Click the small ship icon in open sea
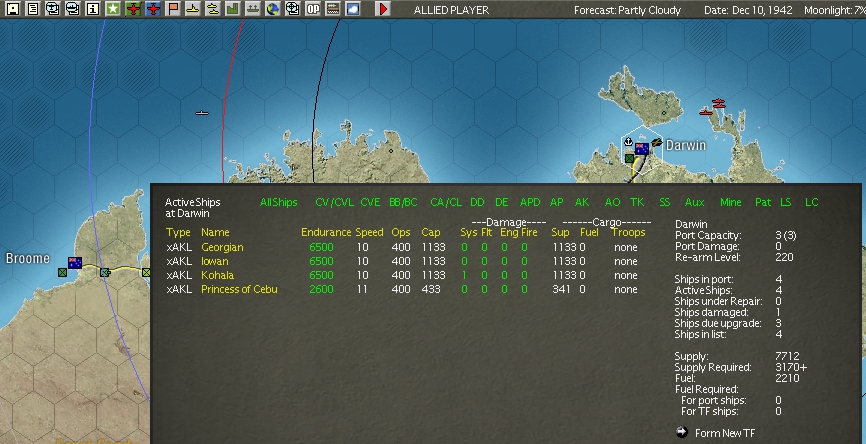The width and height of the screenshot is (866, 444). [x=202, y=113]
